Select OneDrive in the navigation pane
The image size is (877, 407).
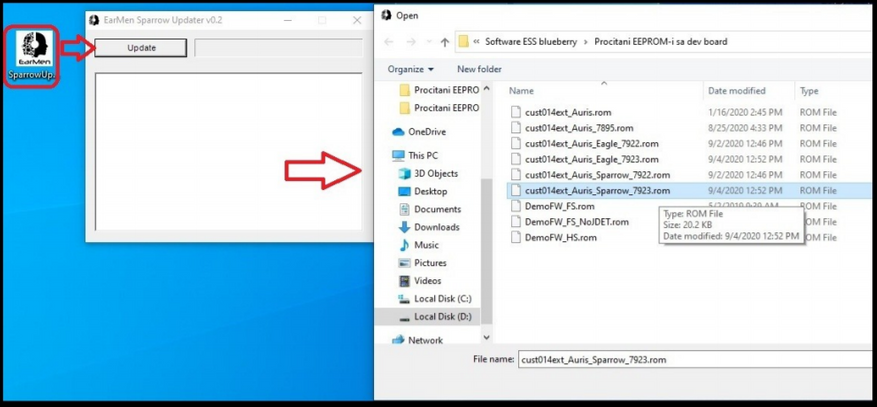point(426,132)
